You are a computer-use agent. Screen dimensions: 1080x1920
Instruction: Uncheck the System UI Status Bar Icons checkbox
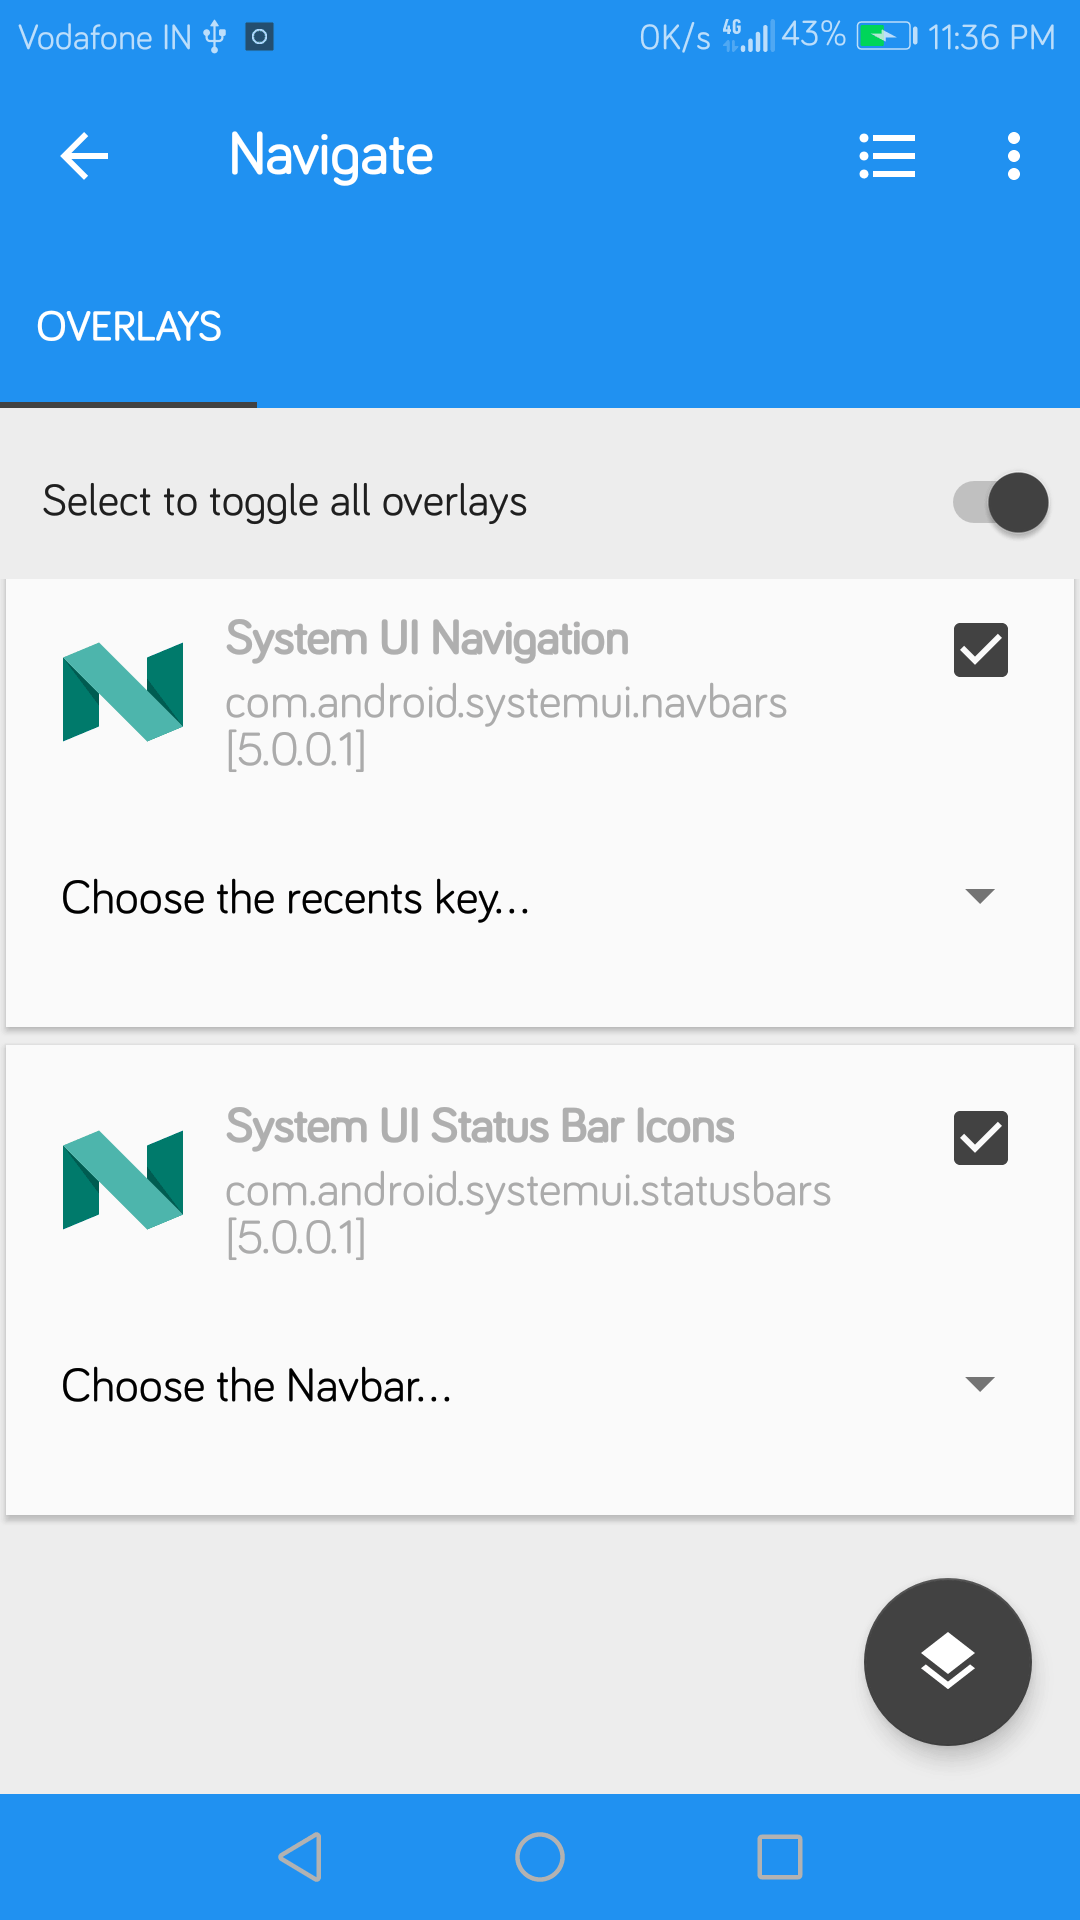pyautogui.click(x=981, y=1138)
